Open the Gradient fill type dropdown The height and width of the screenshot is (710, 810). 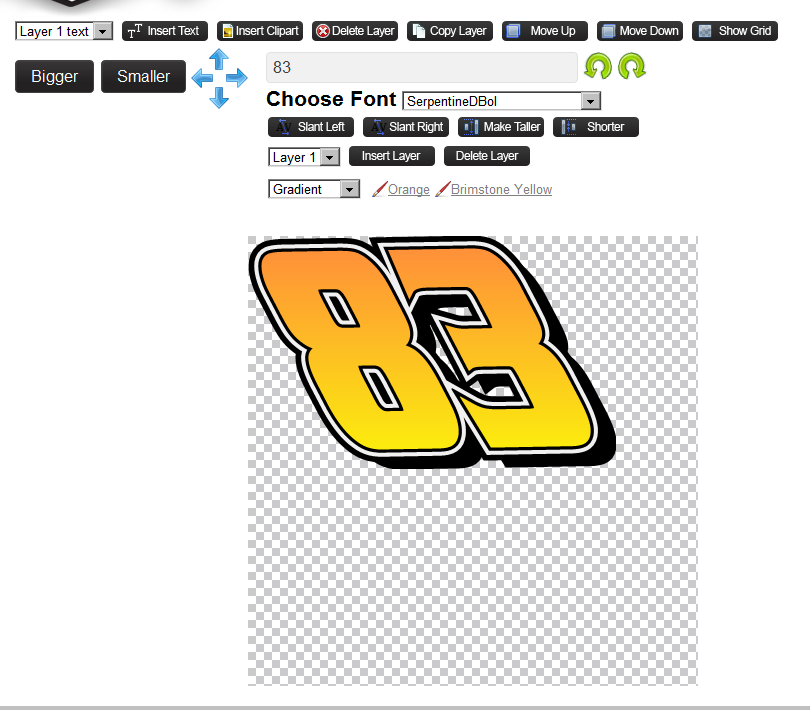[x=314, y=189]
